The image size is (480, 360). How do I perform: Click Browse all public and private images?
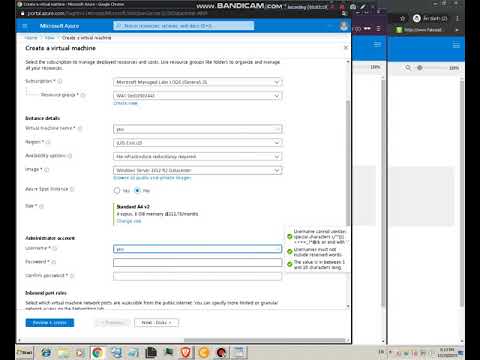coord(152,178)
